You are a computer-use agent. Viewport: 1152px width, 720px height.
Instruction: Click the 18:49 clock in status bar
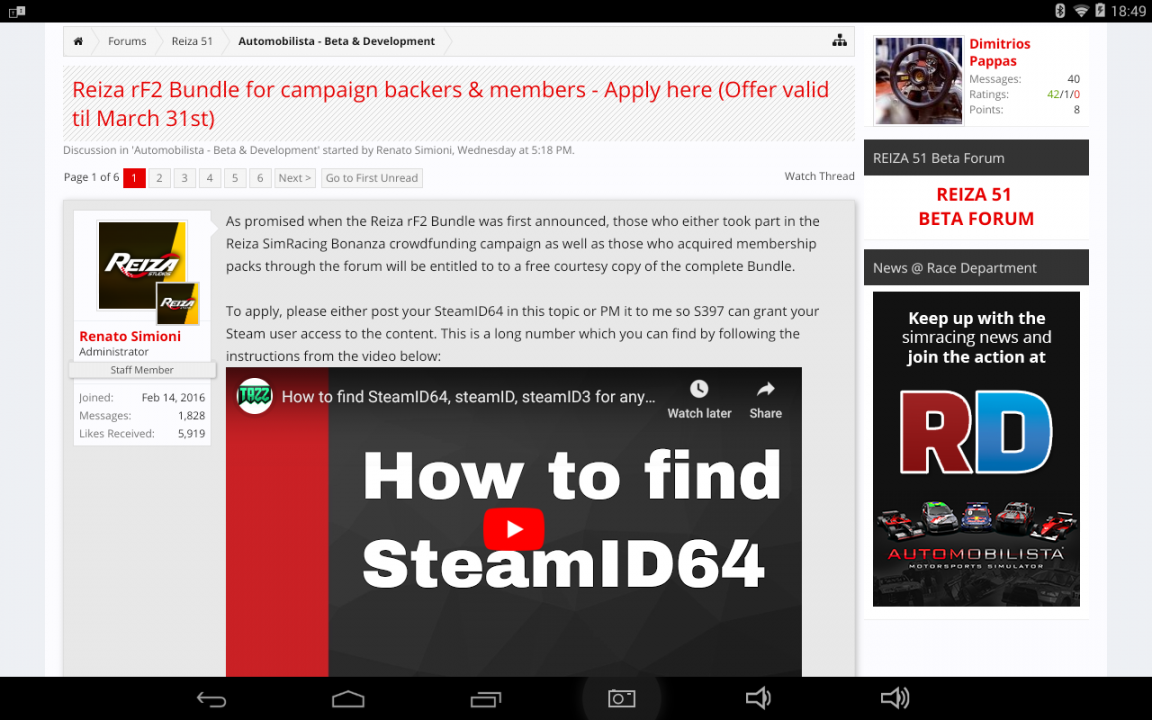[1128, 10]
